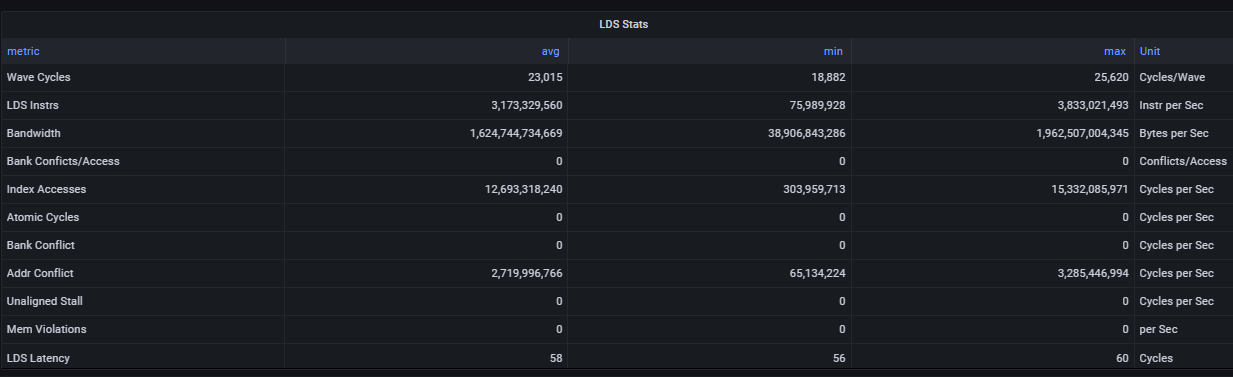Select the LDS Latency metric cell
The image size is (1233, 377).
tap(143, 357)
